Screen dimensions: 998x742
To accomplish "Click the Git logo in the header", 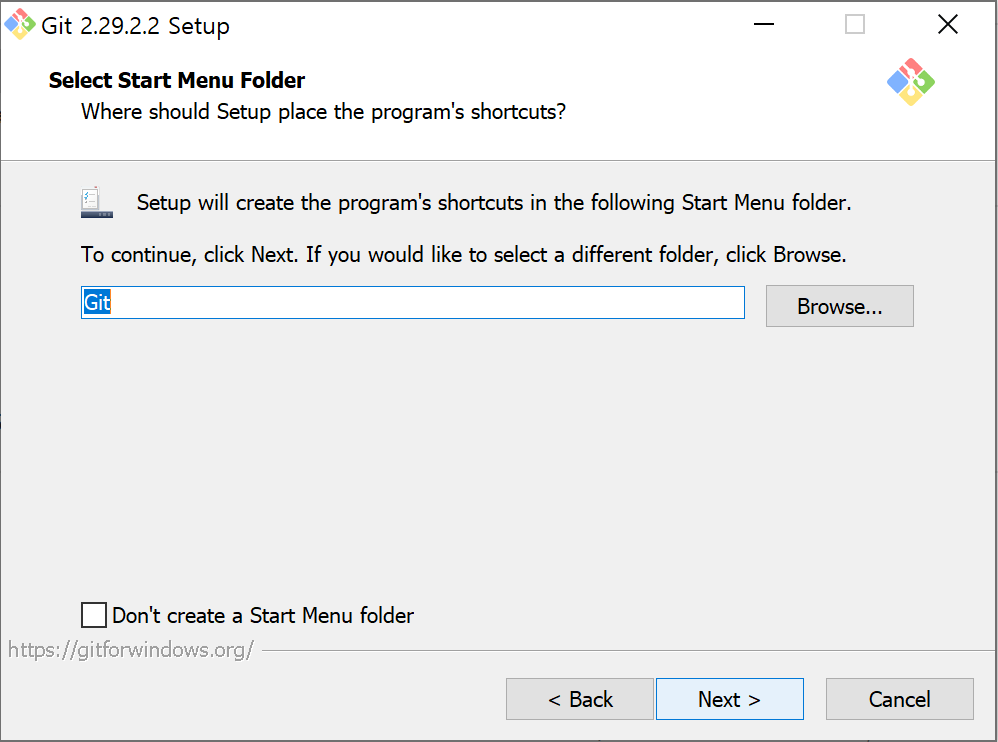I will pyautogui.click(x=911, y=82).
